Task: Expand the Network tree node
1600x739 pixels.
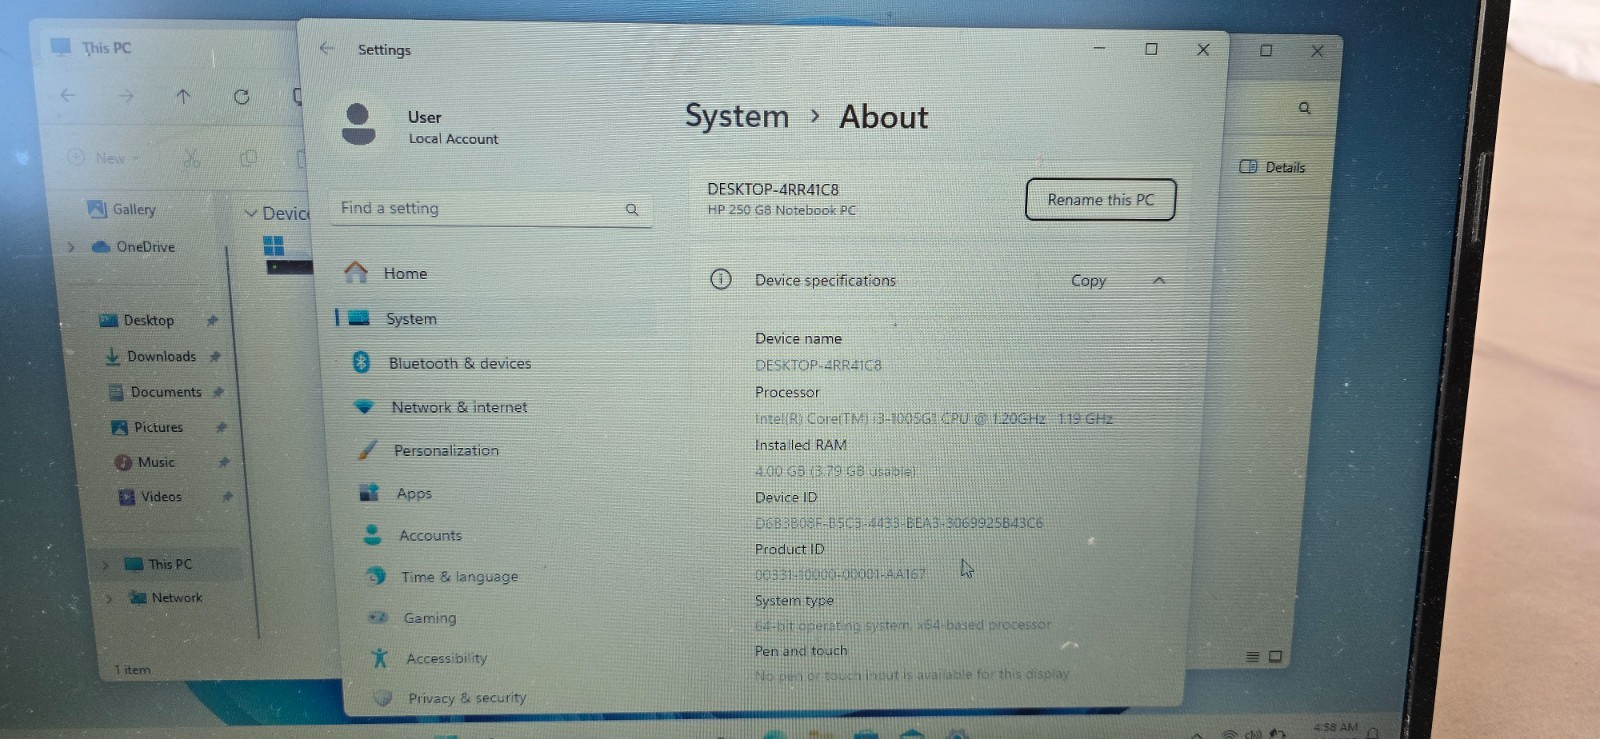Action: (x=109, y=598)
